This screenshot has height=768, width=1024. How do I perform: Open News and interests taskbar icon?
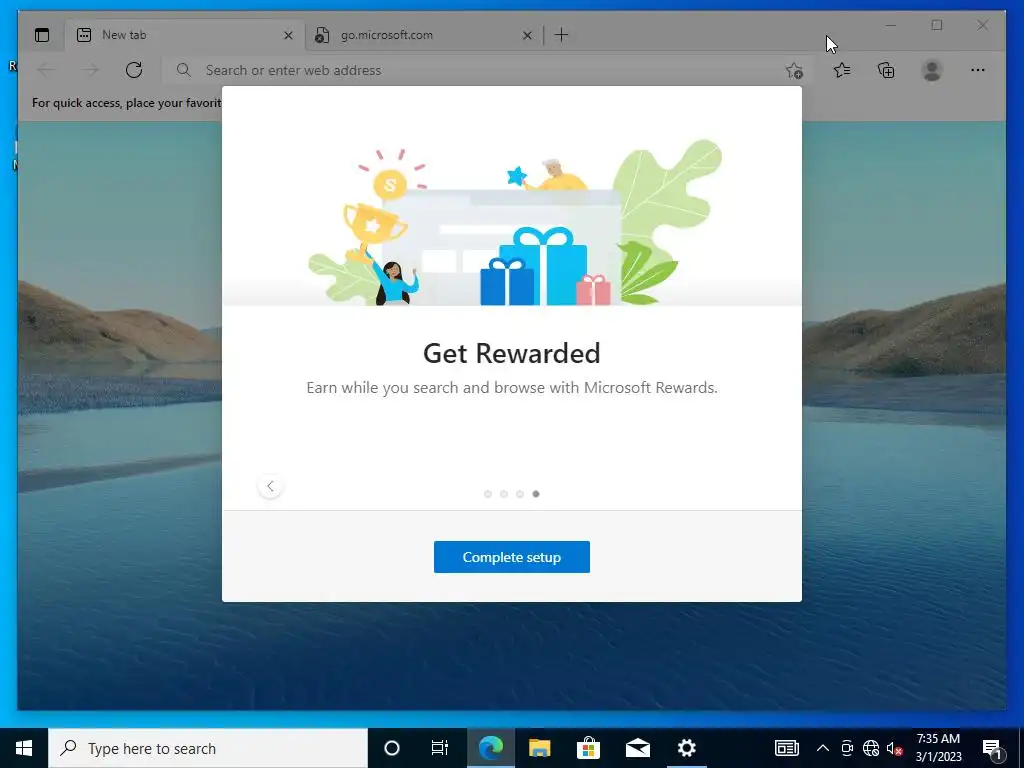click(786, 748)
